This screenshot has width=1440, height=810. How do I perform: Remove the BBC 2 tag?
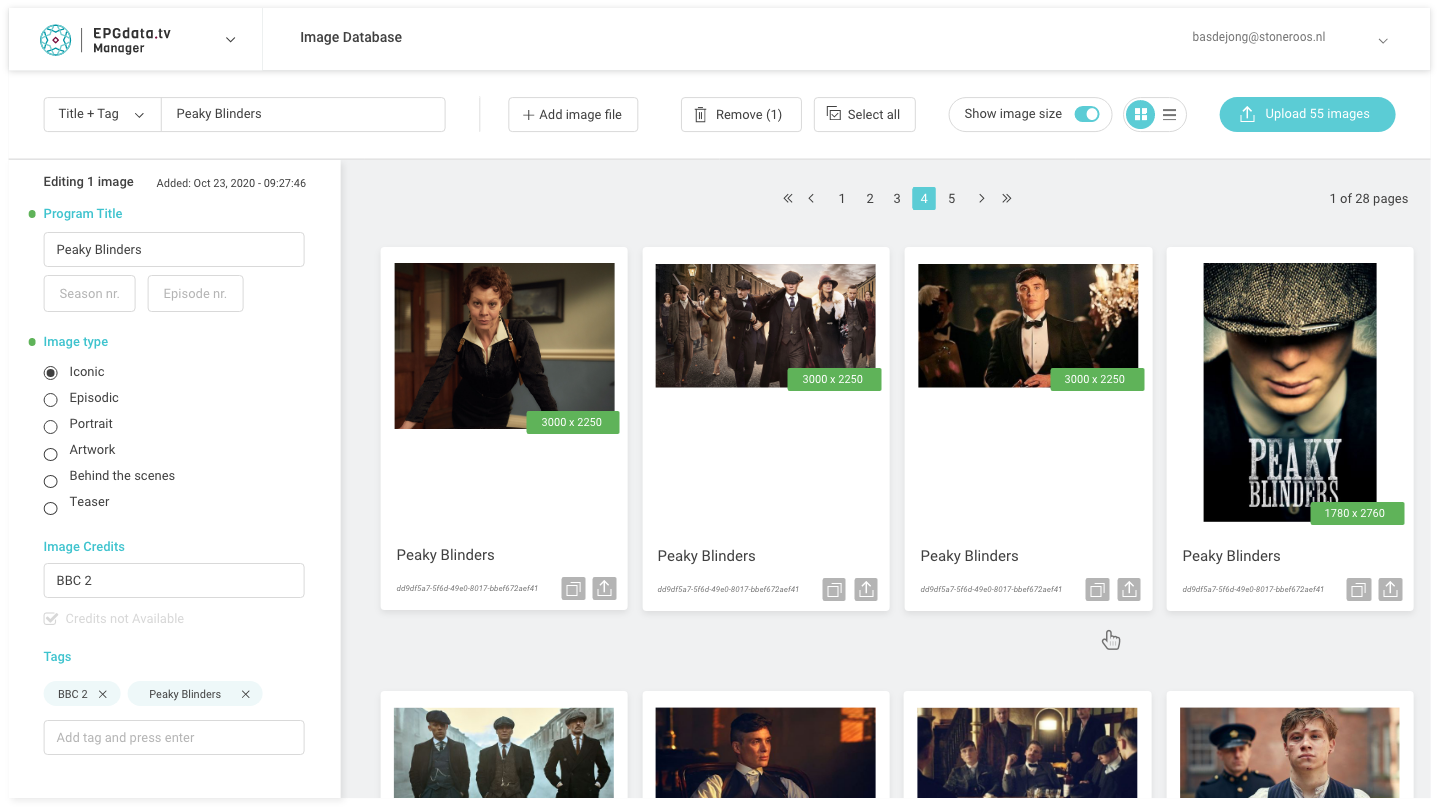coord(103,694)
